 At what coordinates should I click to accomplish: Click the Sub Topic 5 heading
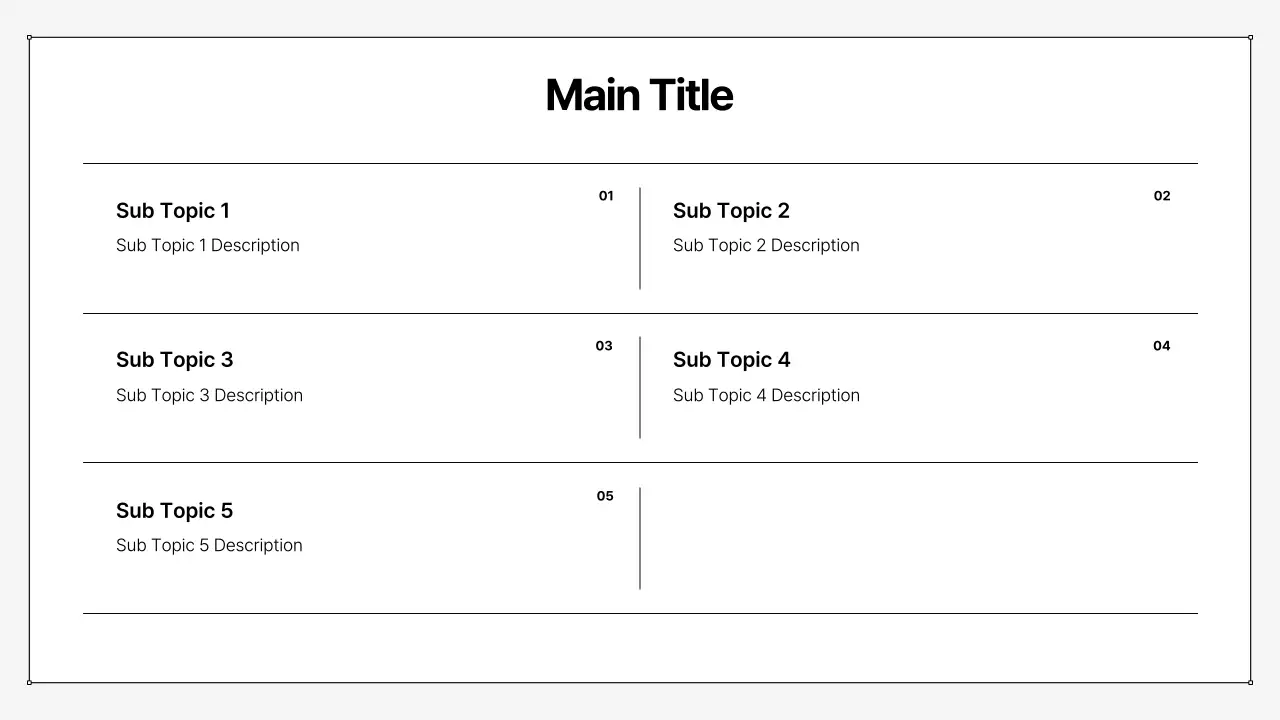tap(174, 511)
